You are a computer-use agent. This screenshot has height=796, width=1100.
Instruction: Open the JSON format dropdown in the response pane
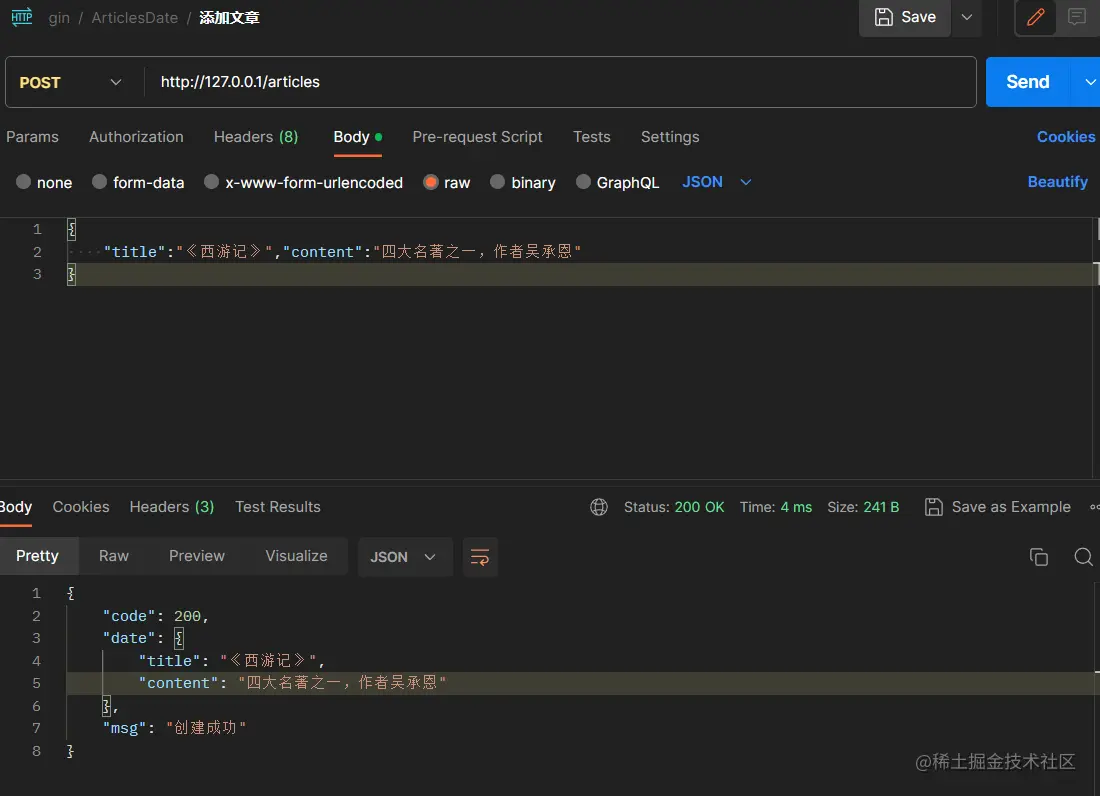pos(405,557)
